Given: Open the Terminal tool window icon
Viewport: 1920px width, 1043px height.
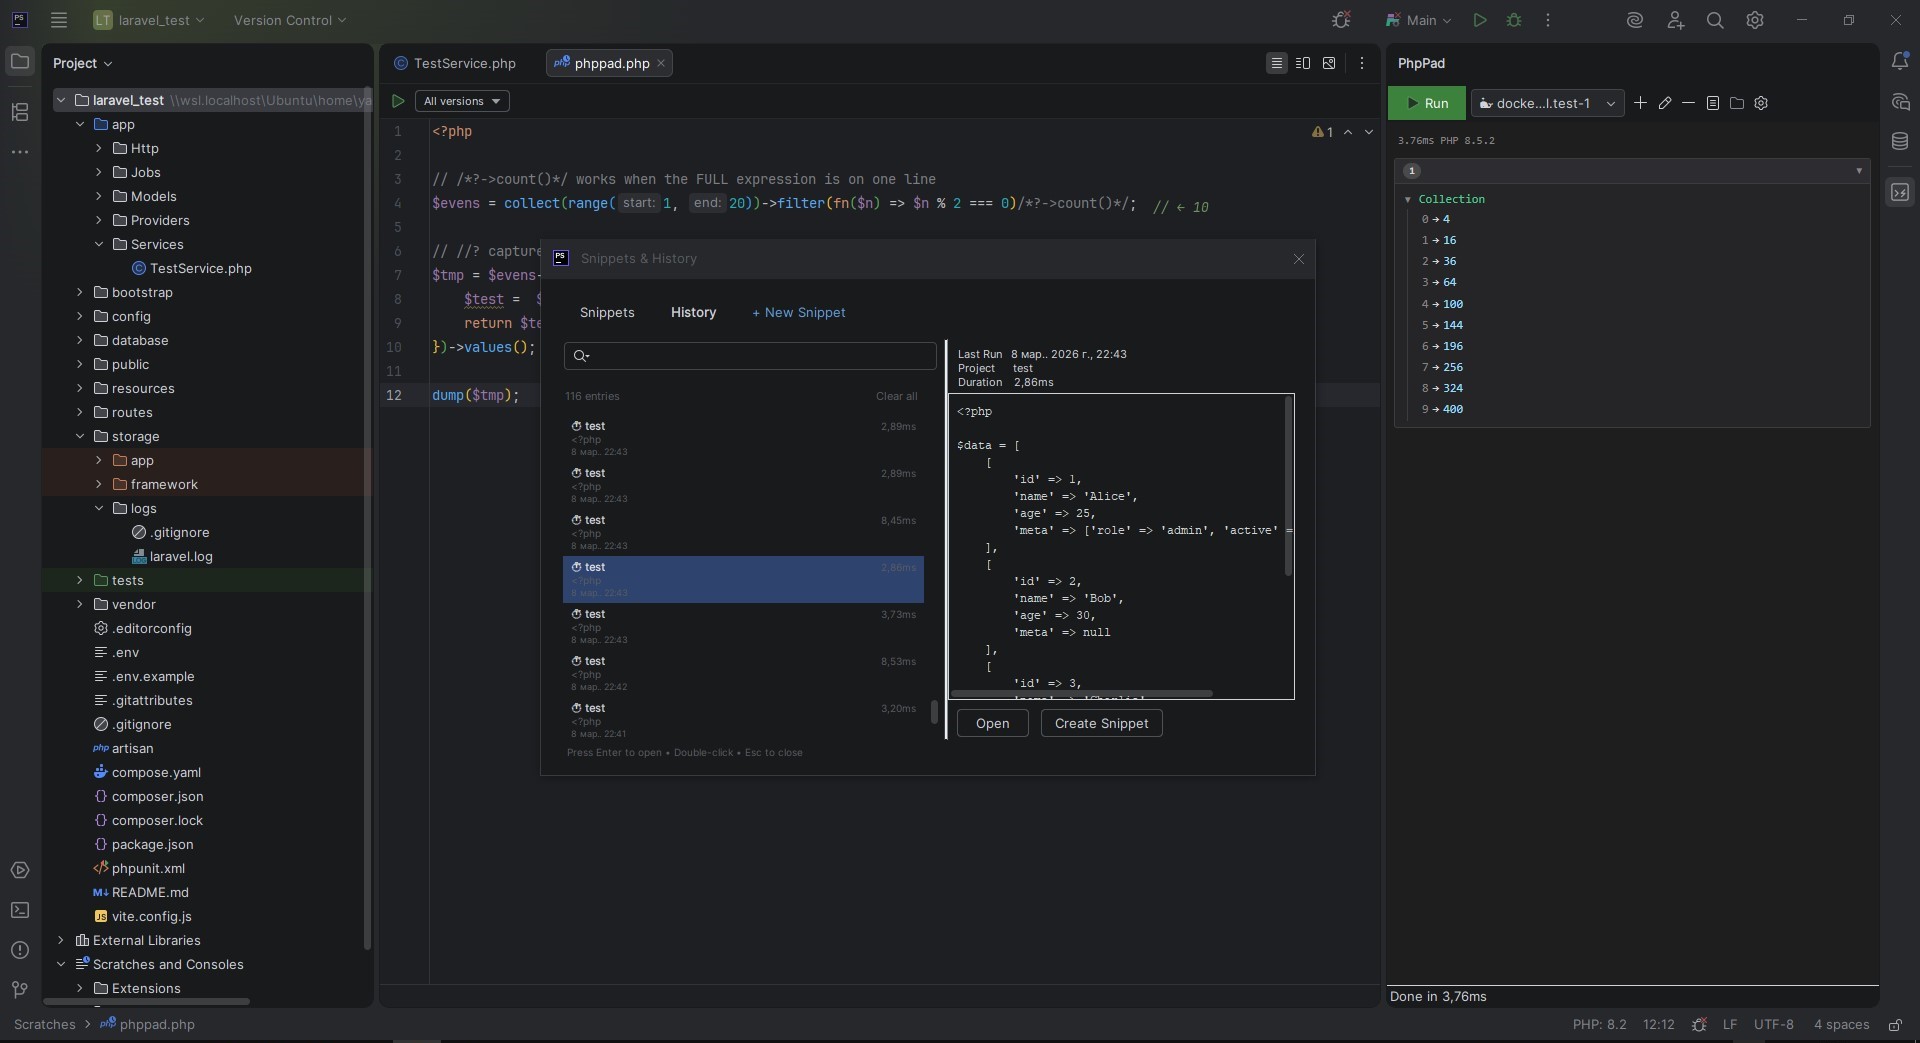Looking at the screenshot, I should tap(20, 910).
